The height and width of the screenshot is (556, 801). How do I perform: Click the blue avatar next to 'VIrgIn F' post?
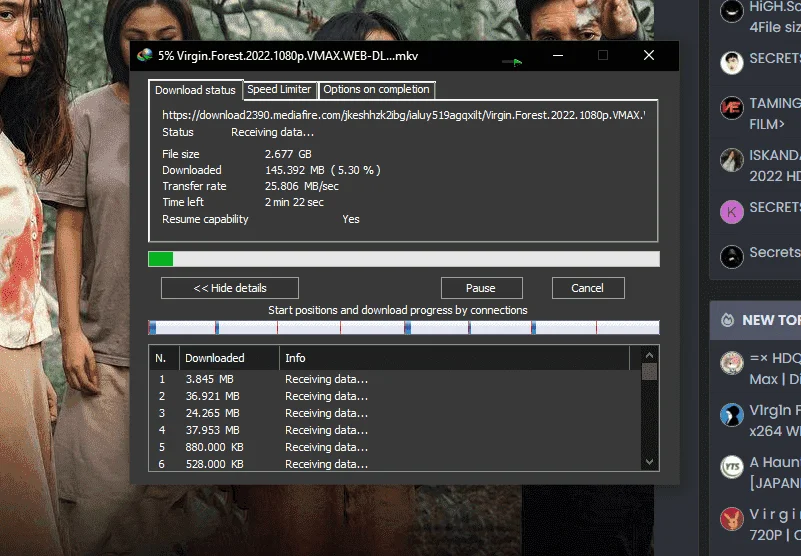click(x=732, y=415)
